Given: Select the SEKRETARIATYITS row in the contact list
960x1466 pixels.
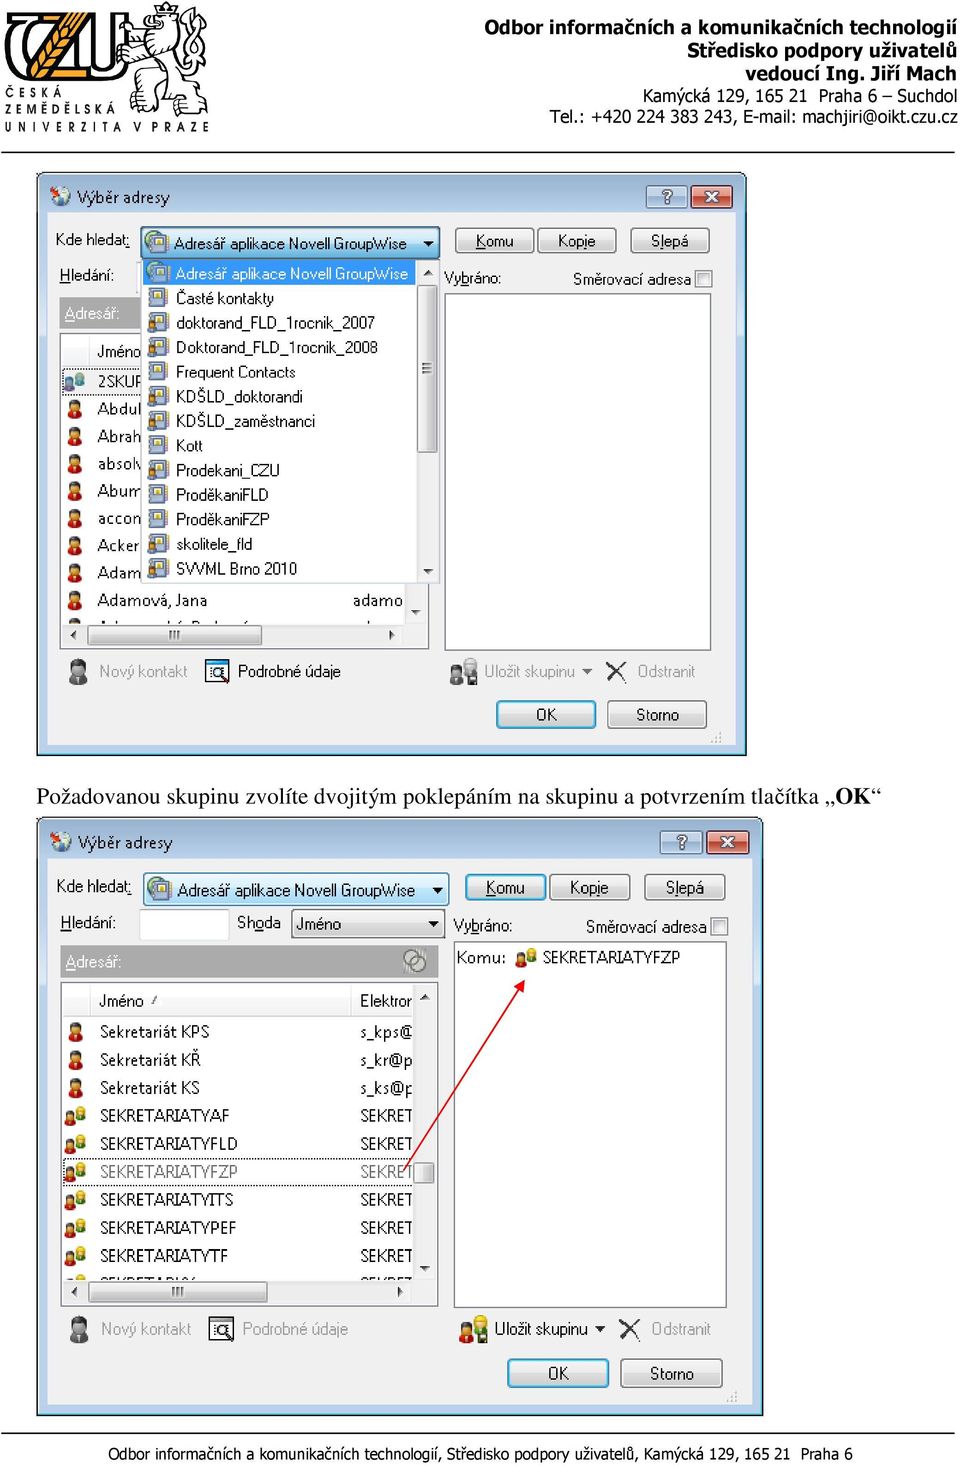Looking at the screenshot, I should click(239, 1199).
